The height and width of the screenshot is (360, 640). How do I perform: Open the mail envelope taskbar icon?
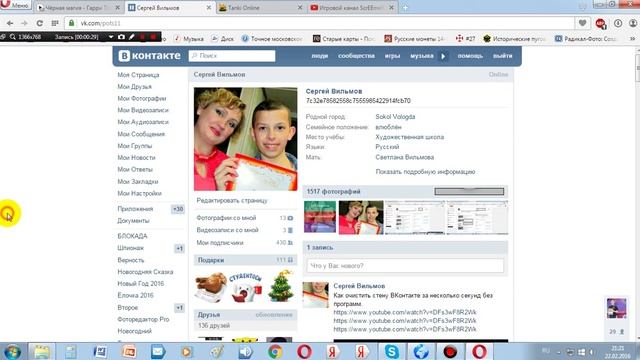[158, 352]
